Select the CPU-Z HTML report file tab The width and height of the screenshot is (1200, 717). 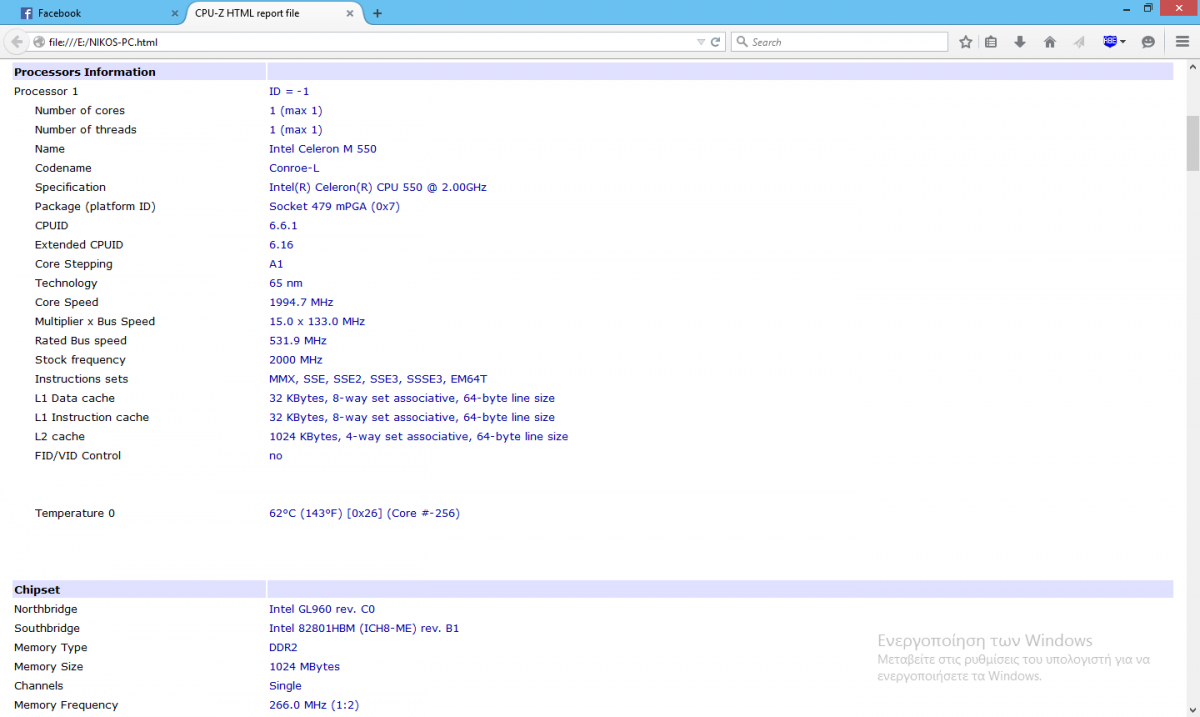tap(273, 13)
